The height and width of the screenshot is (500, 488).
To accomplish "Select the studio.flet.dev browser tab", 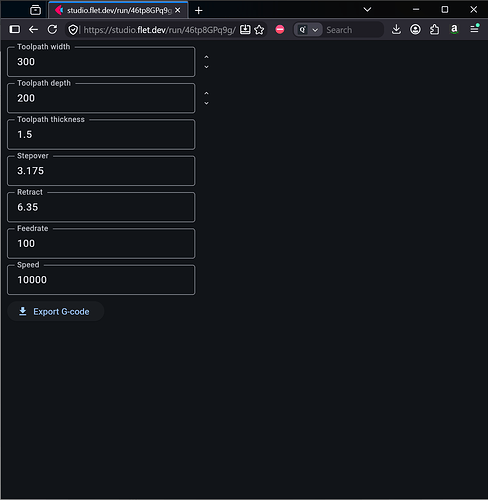I will [x=118, y=10].
